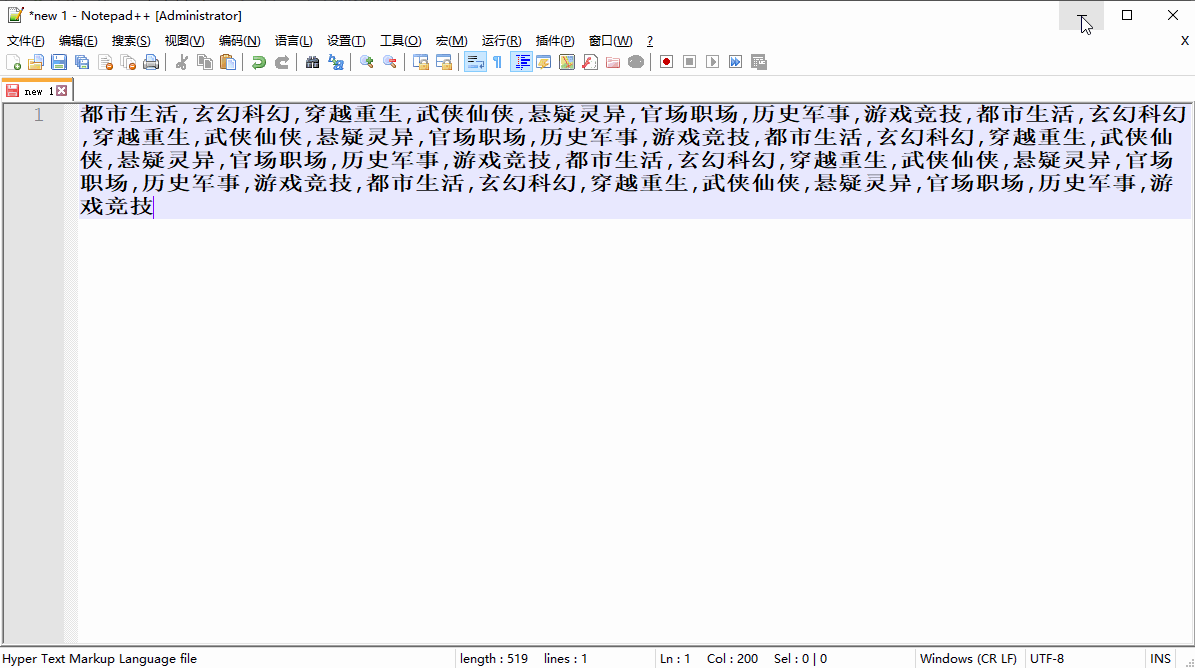The height and width of the screenshot is (668, 1195).
Task: Toggle the show indent guide icon
Action: tap(521, 62)
